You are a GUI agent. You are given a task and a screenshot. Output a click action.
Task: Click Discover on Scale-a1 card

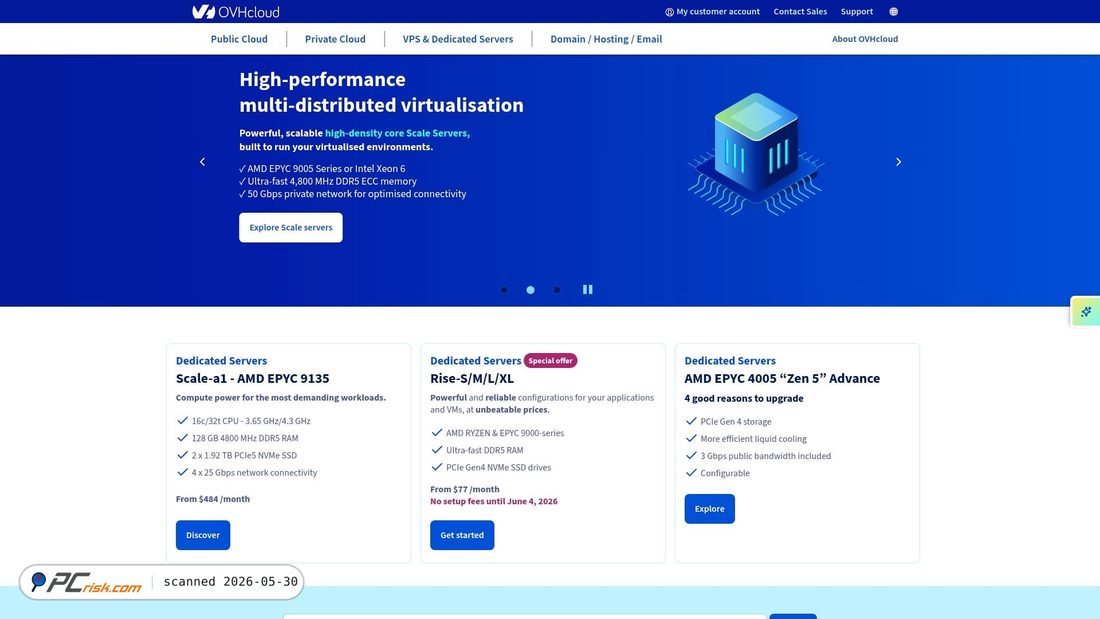[x=203, y=535]
